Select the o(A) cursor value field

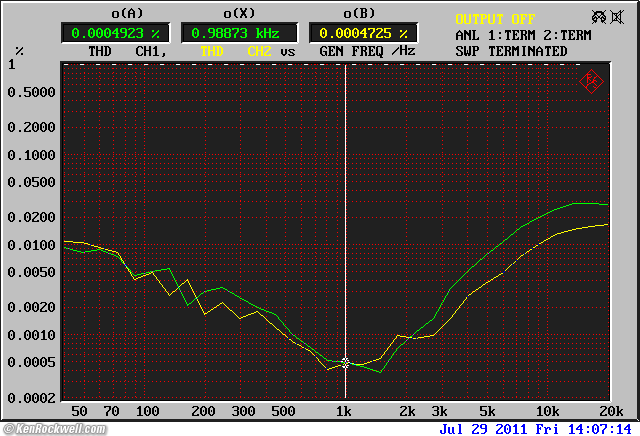[115, 32]
